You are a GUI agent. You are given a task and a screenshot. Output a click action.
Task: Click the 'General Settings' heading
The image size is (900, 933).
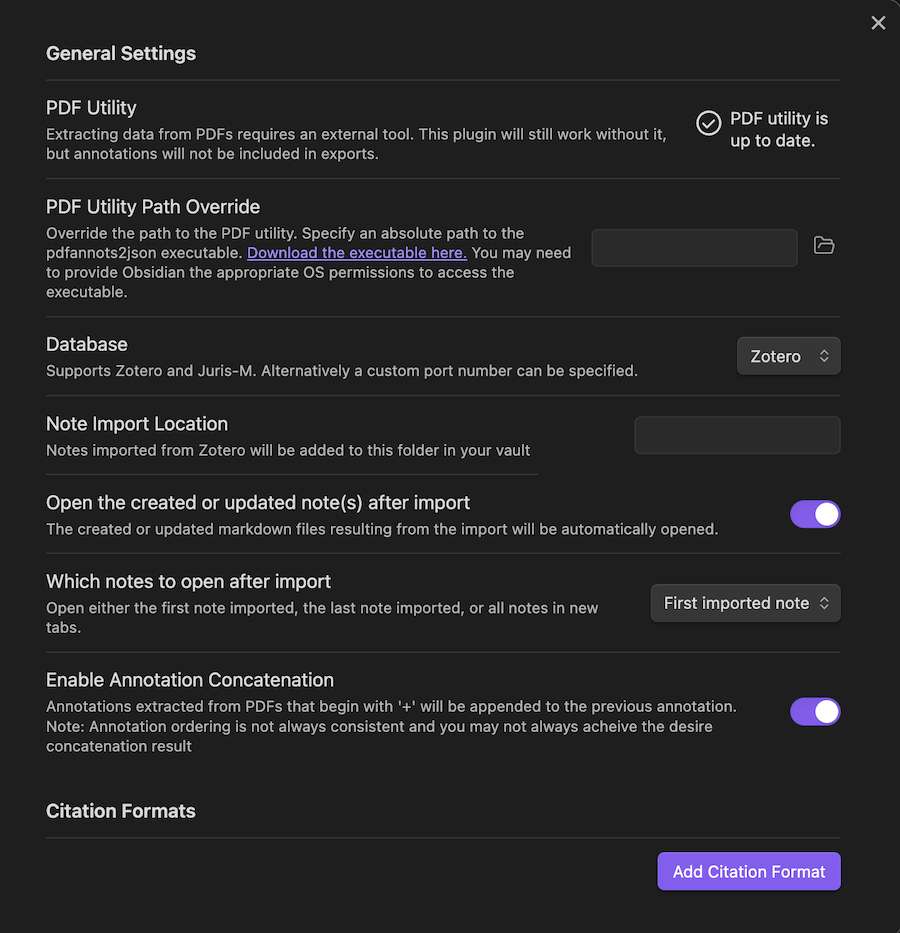click(121, 54)
